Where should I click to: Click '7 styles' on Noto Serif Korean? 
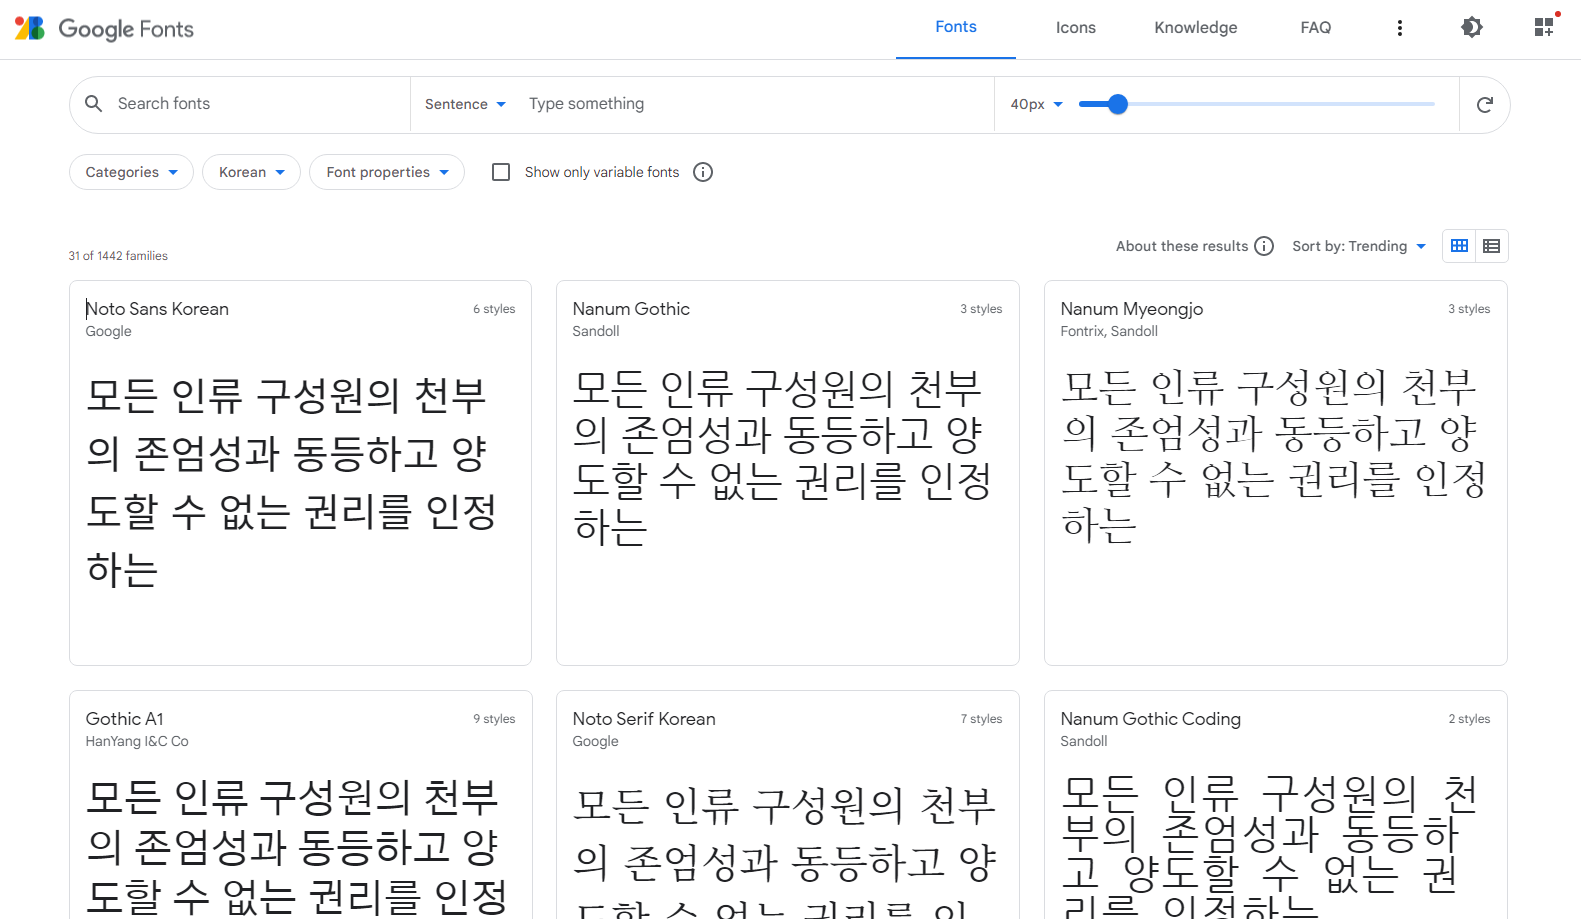click(981, 719)
